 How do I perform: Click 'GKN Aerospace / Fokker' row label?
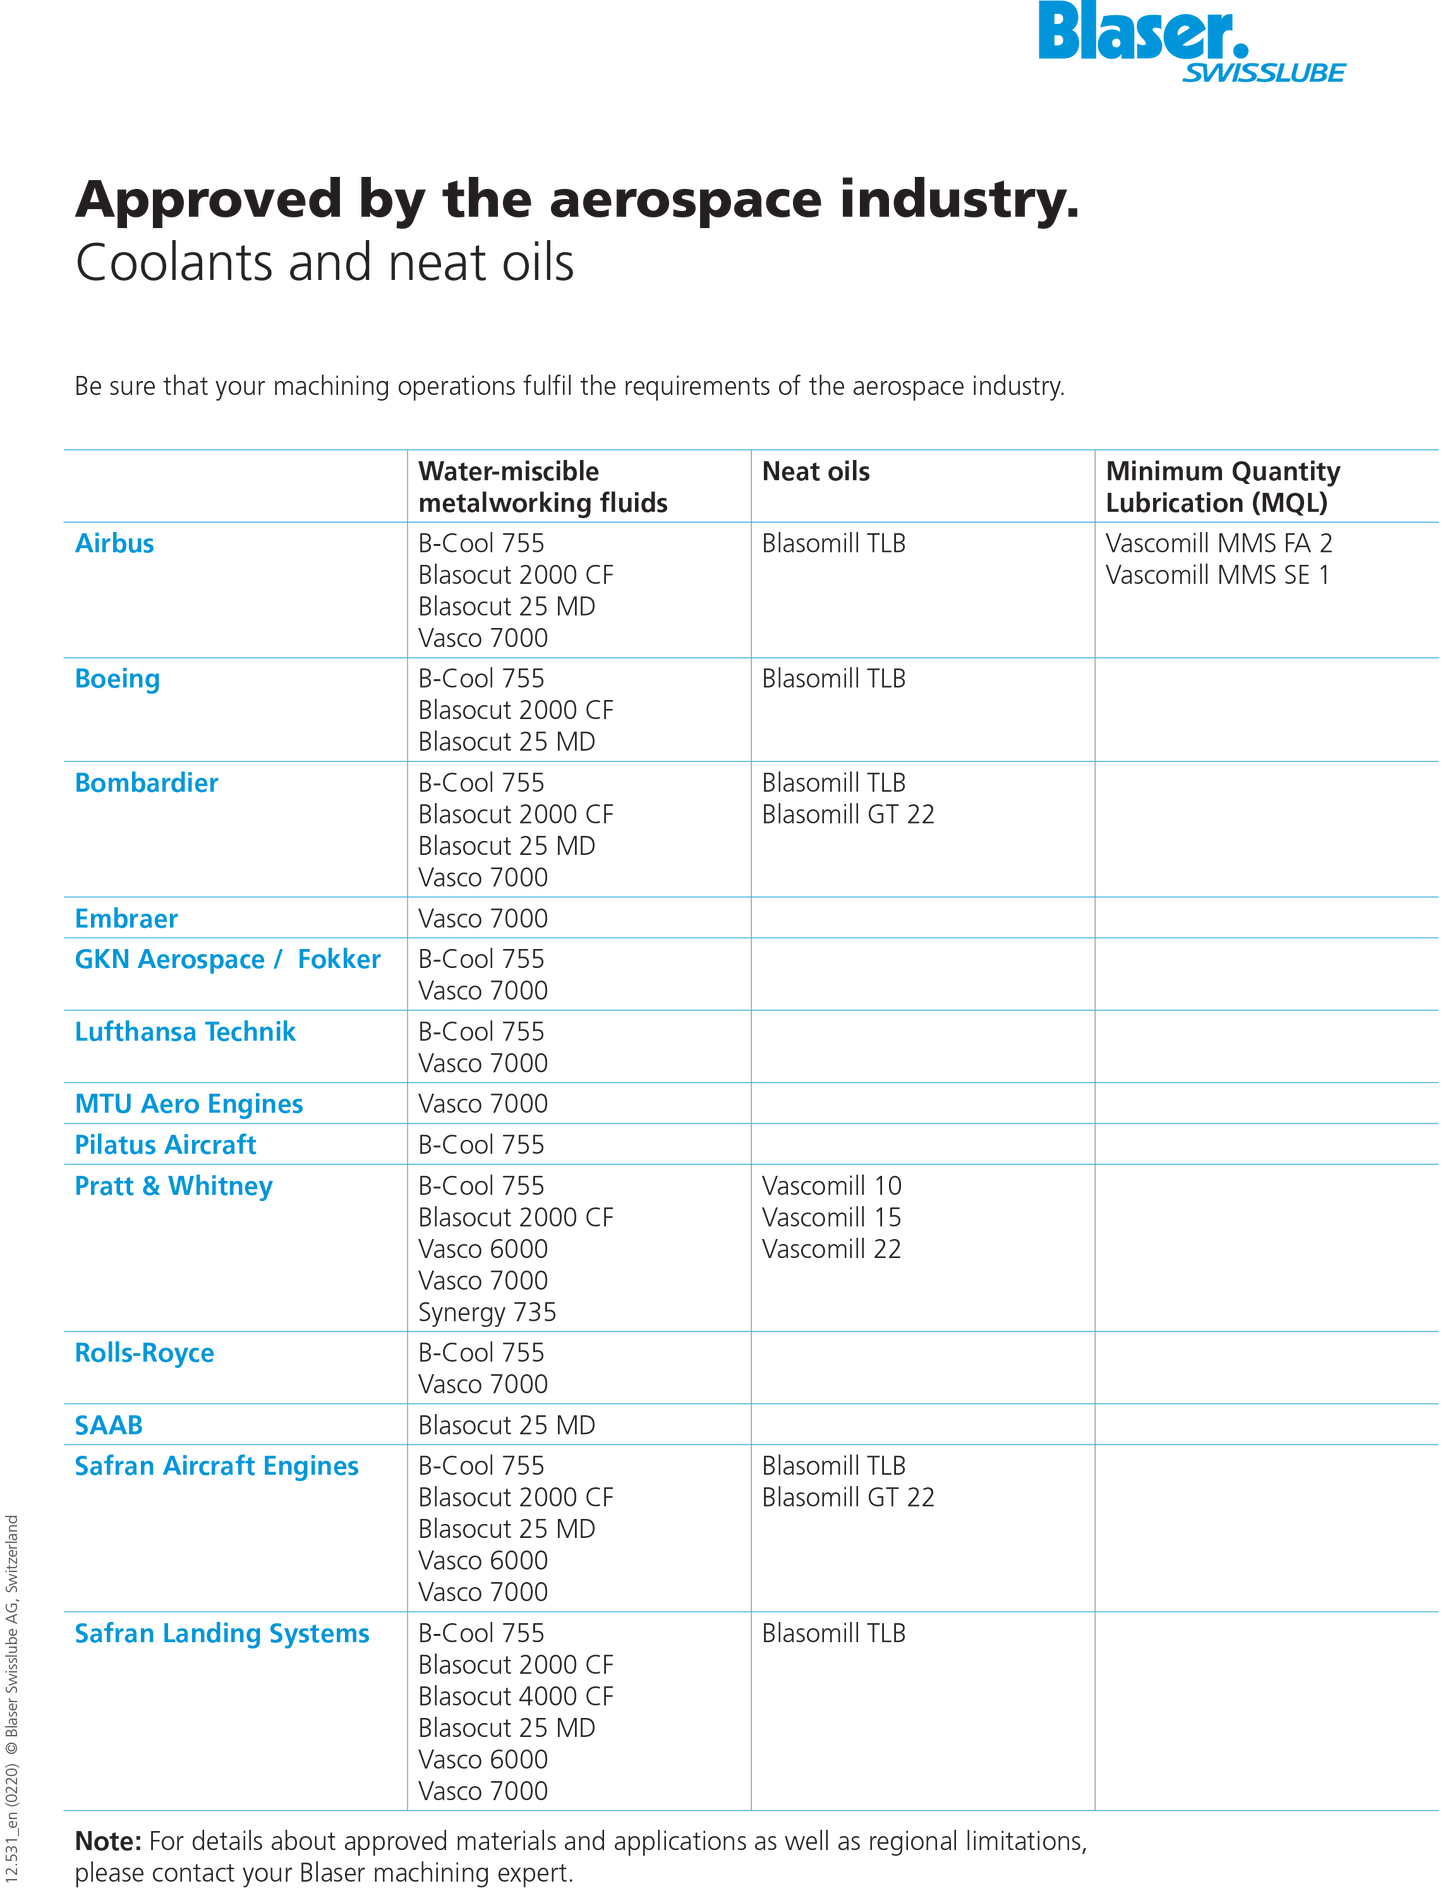227,960
